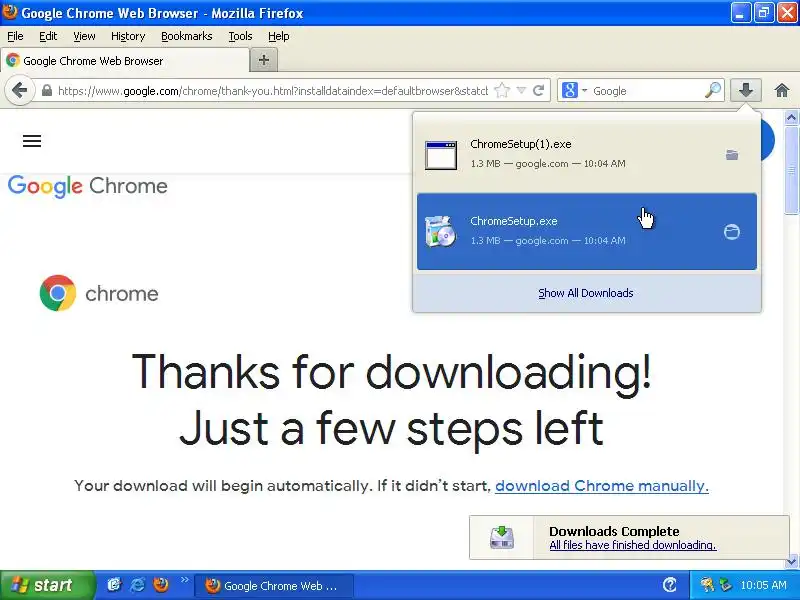
Task: Open a new tab with the plus button
Action: 264,60
